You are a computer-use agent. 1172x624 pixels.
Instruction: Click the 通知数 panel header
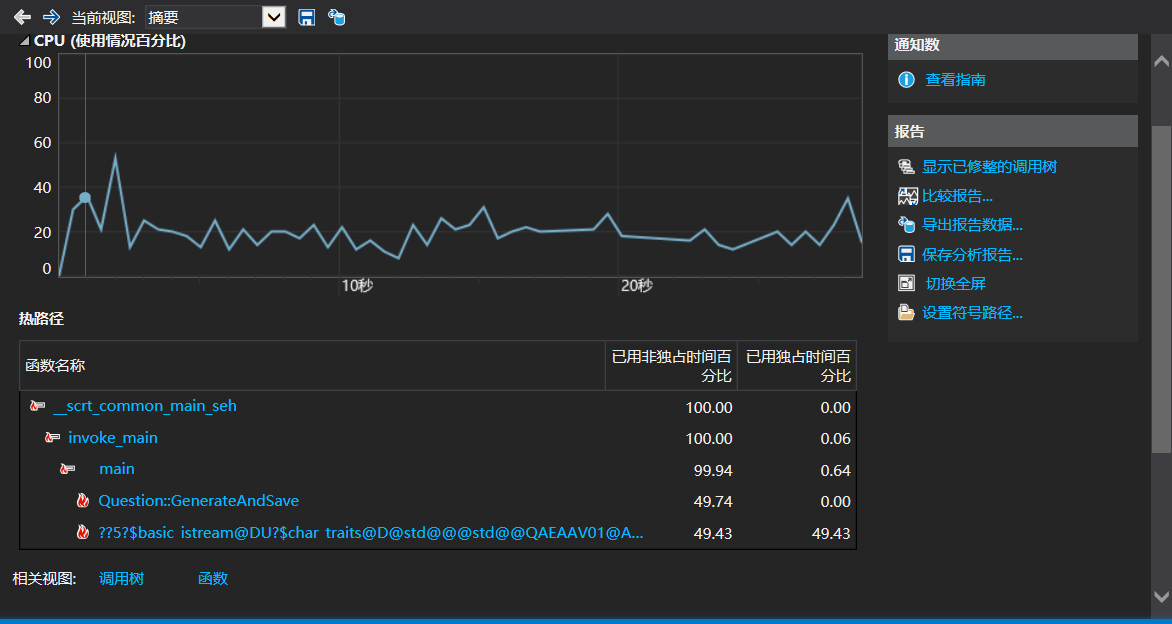coord(1012,45)
